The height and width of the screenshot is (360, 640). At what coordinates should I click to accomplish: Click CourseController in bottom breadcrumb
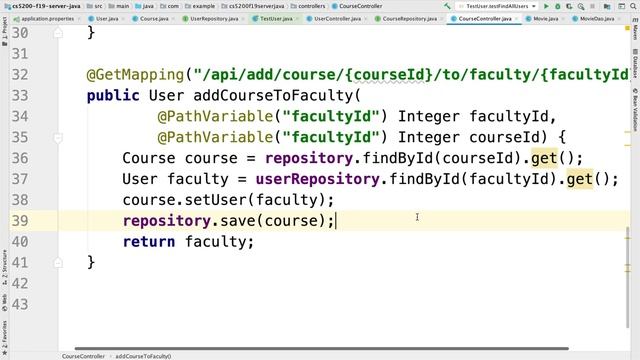(x=83, y=356)
